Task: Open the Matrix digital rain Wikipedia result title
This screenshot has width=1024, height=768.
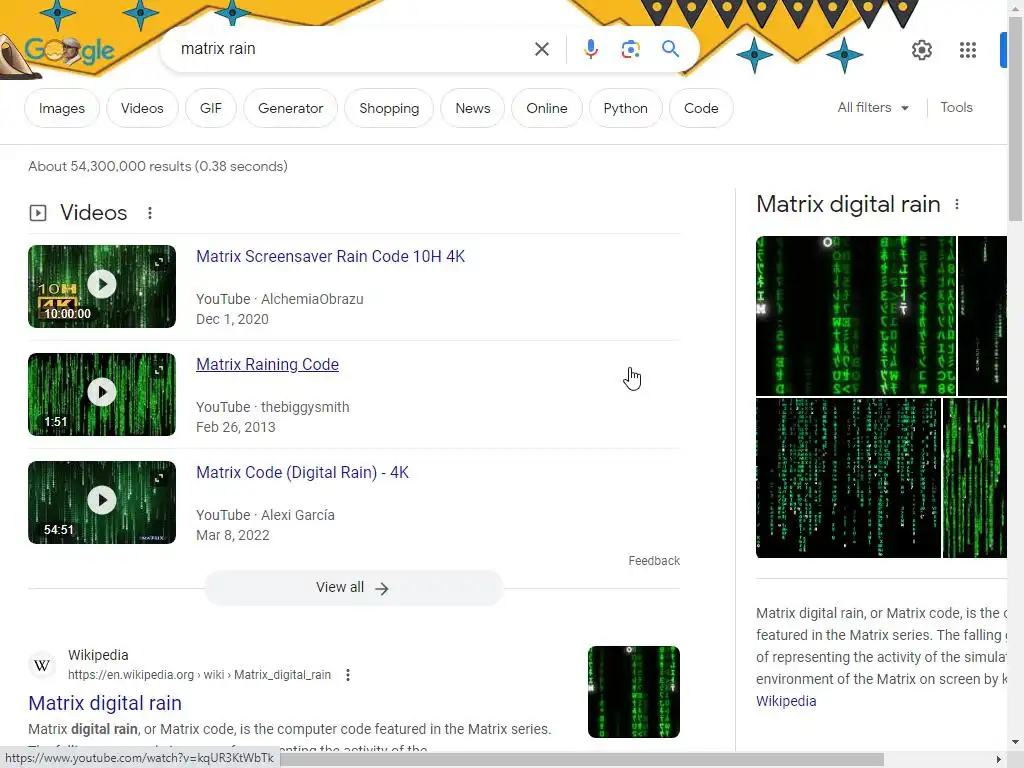Action: point(105,703)
